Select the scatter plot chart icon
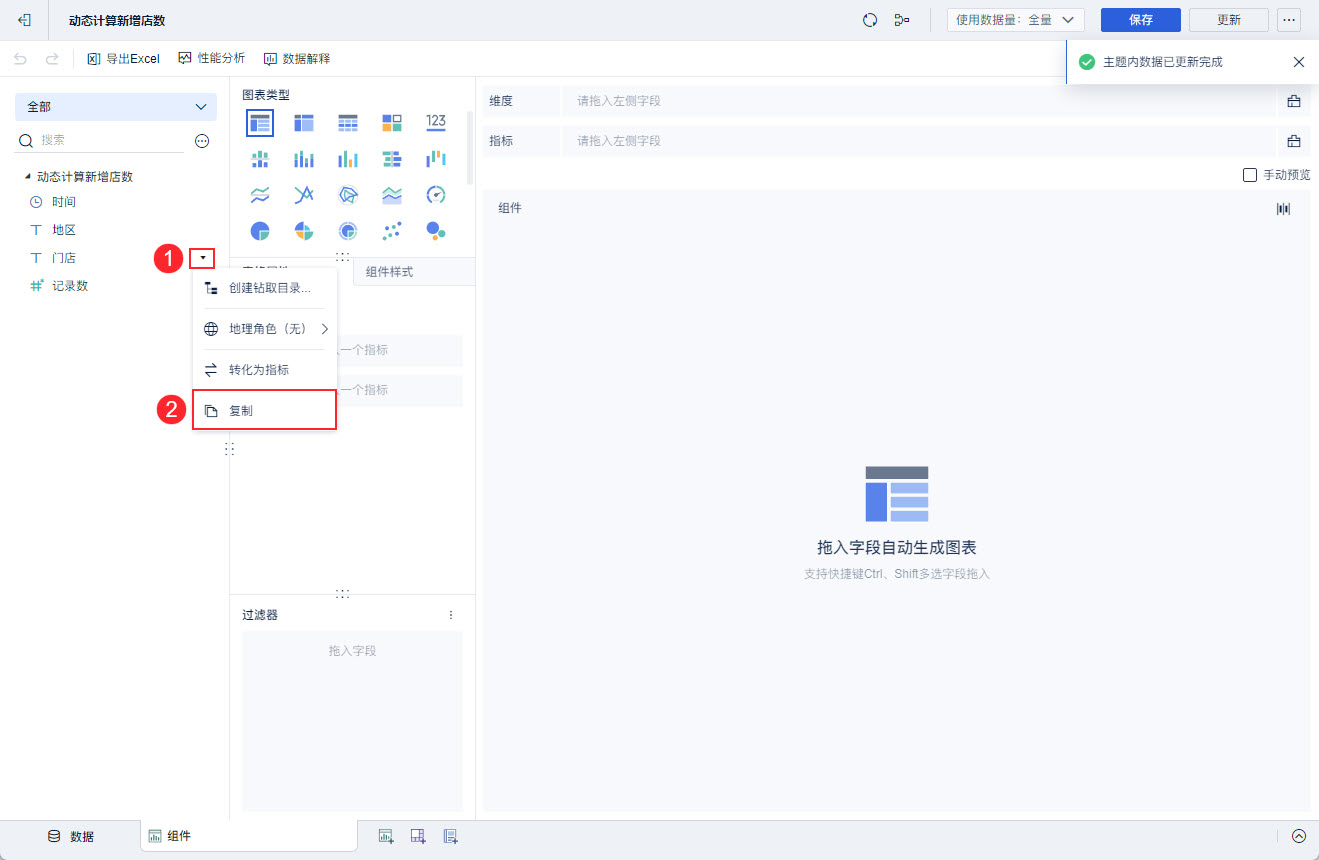1319x860 pixels. (391, 231)
